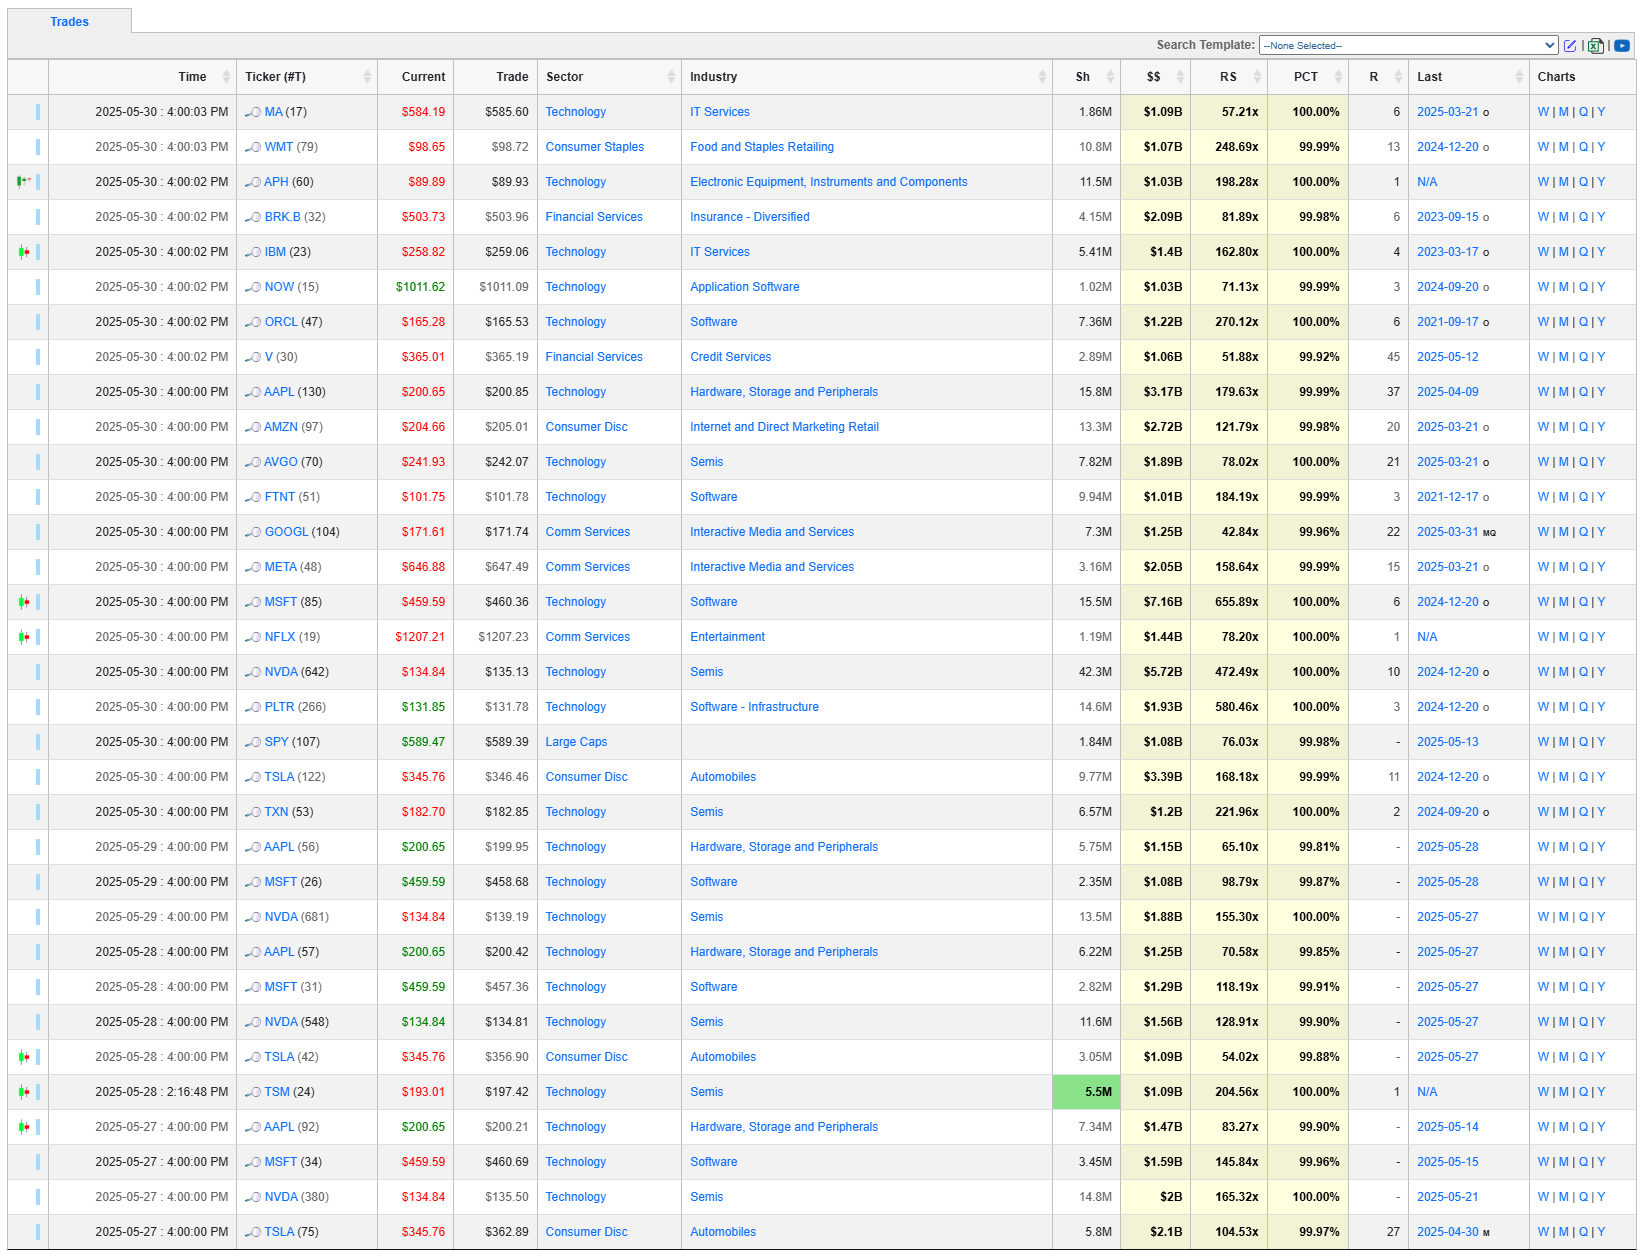This screenshot has height=1256, width=1646.
Task: Open the FTNT (51) ticker link
Action: click(280, 497)
